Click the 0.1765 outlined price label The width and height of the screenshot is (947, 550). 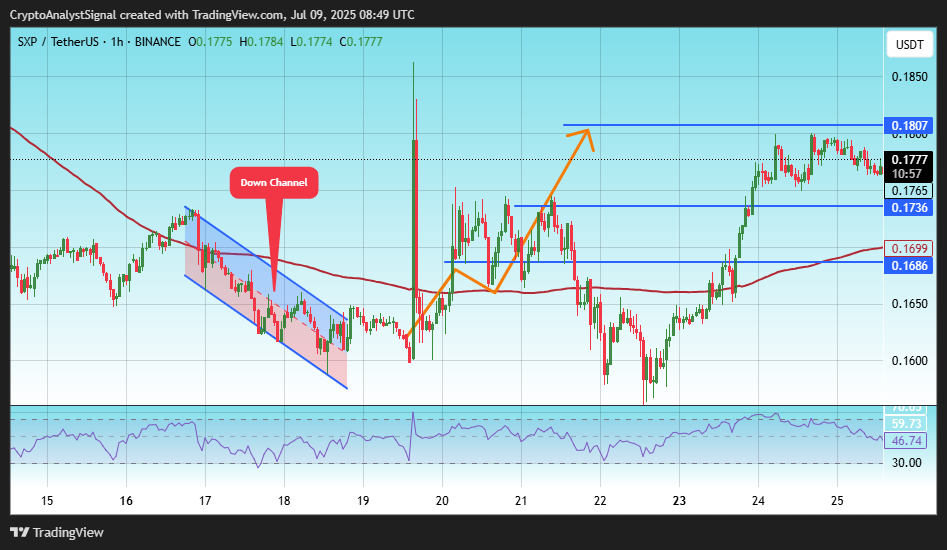tap(908, 191)
